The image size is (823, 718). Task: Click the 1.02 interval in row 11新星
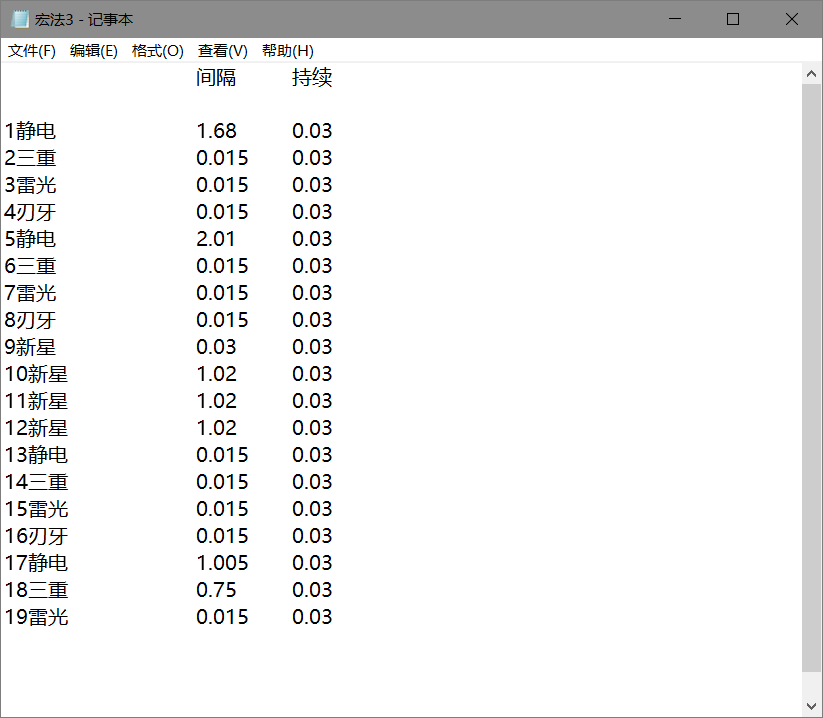(x=216, y=401)
